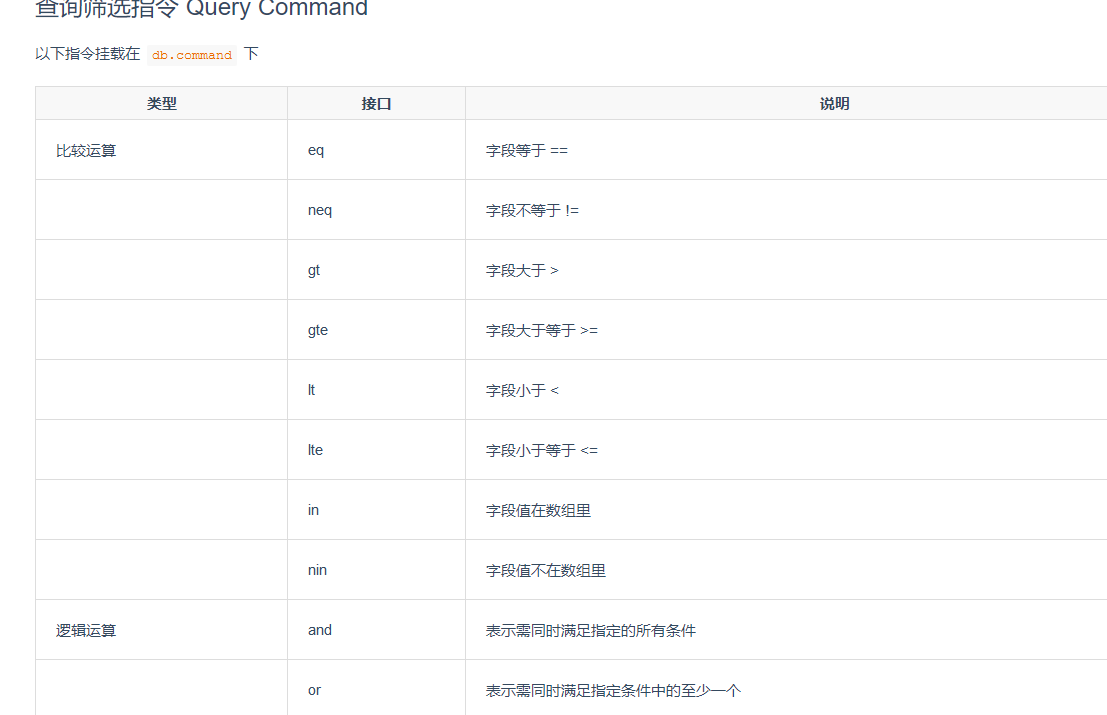Click the '类型' column header
Image resolution: width=1107 pixels, height=715 pixels.
click(162, 104)
